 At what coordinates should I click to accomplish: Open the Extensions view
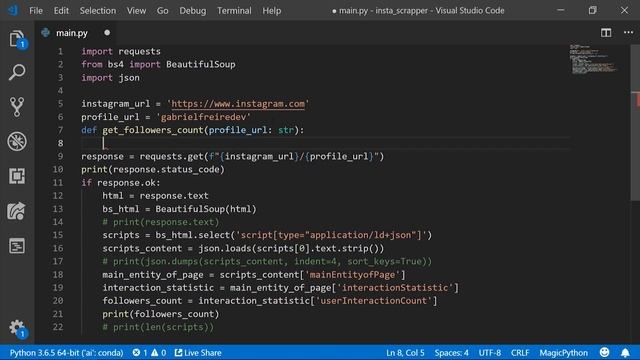[17, 176]
